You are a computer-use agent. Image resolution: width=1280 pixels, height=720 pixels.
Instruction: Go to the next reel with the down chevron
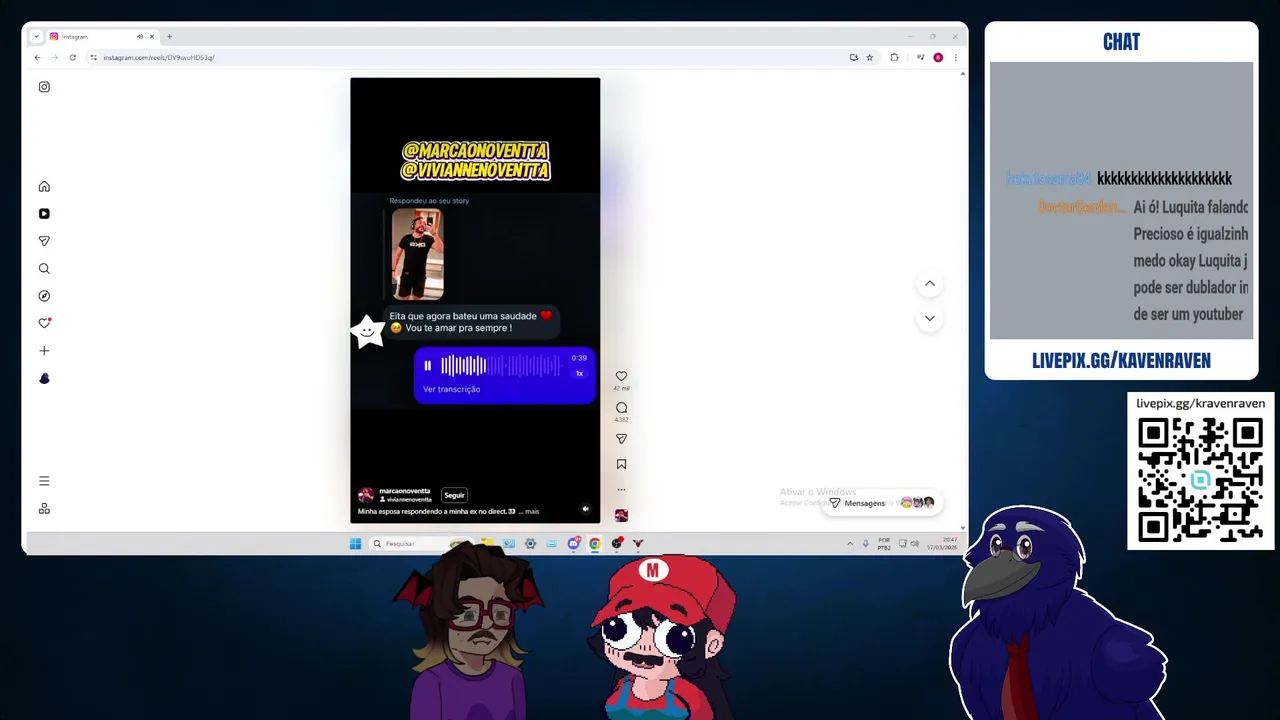[930, 319]
